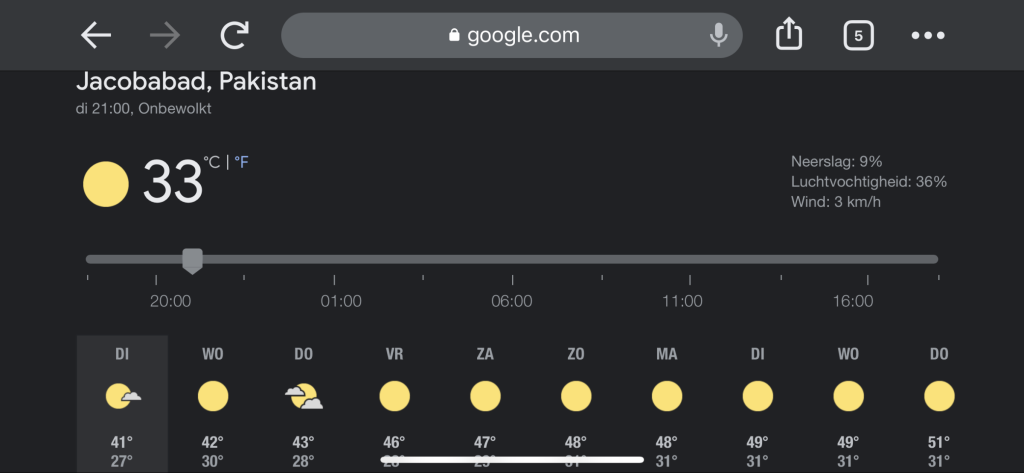
Task: Open the ZA forecast showing 47°
Action: pos(485,404)
